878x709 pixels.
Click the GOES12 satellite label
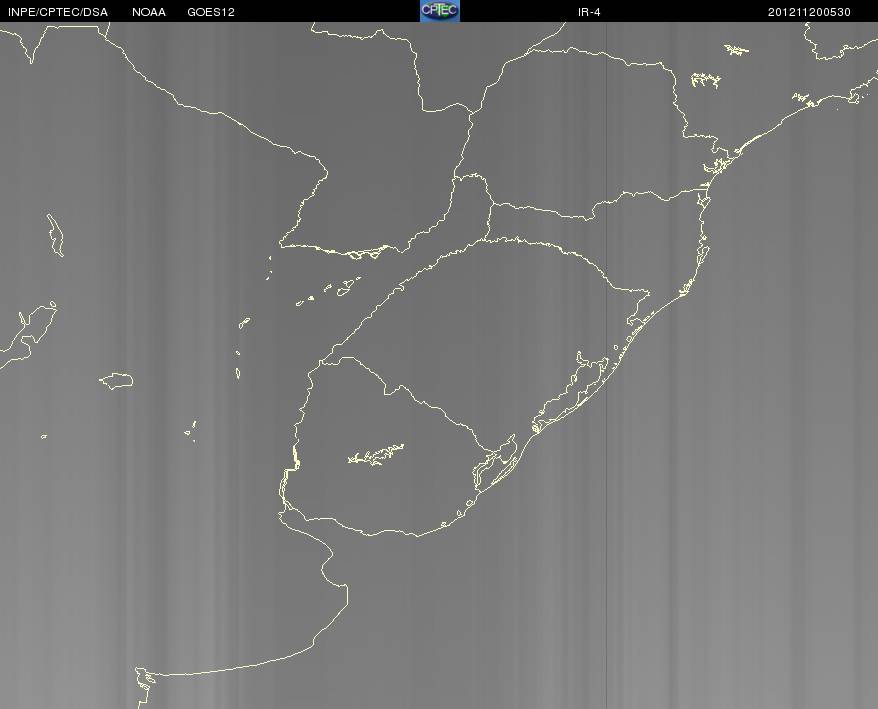tap(211, 12)
